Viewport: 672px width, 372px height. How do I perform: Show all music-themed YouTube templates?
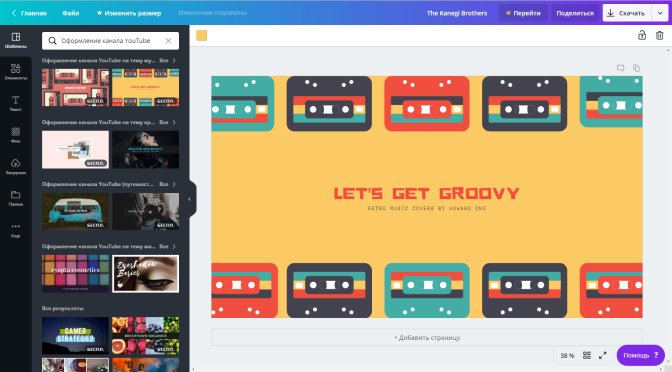[167, 60]
